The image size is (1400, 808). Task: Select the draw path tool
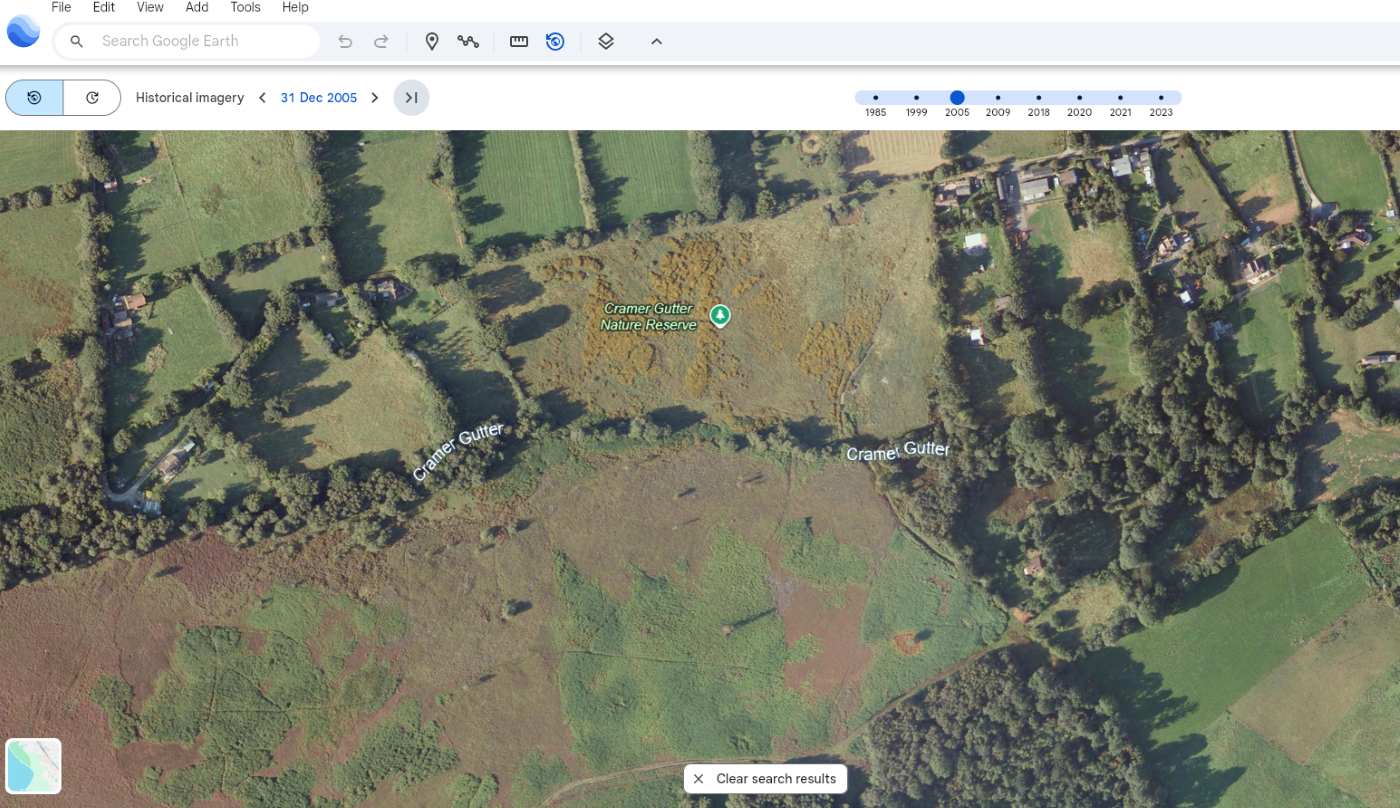point(468,41)
